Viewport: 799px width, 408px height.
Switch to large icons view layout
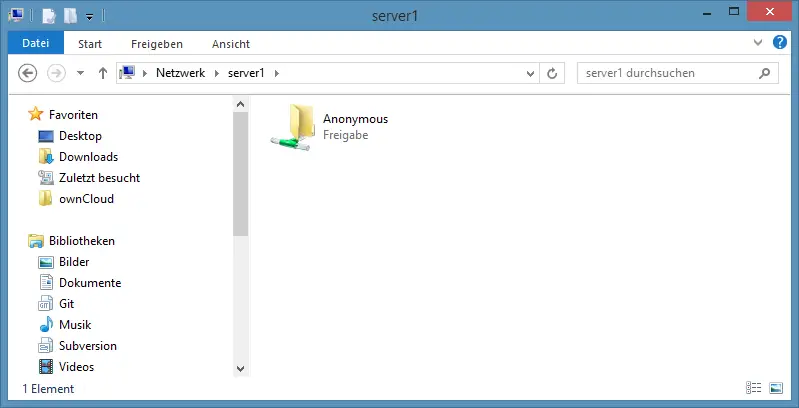coord(776,388)
